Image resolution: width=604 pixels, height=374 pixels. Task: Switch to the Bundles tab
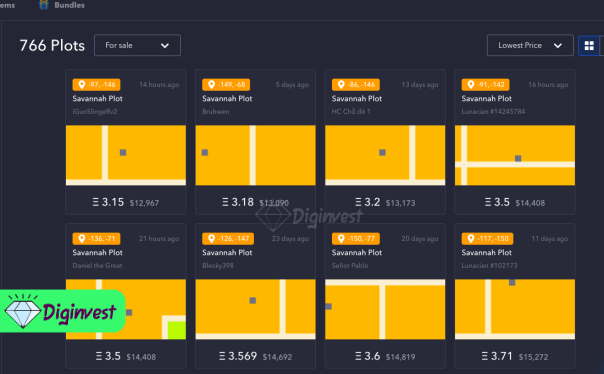click(62, 5)
